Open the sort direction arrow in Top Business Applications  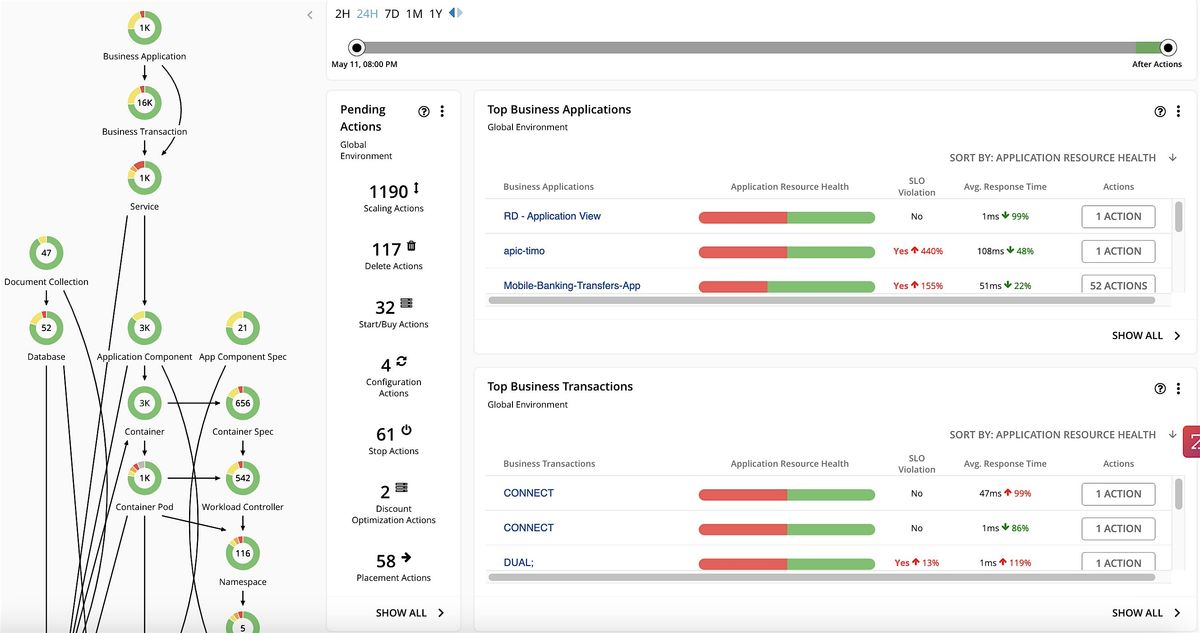click(1171, 158)
